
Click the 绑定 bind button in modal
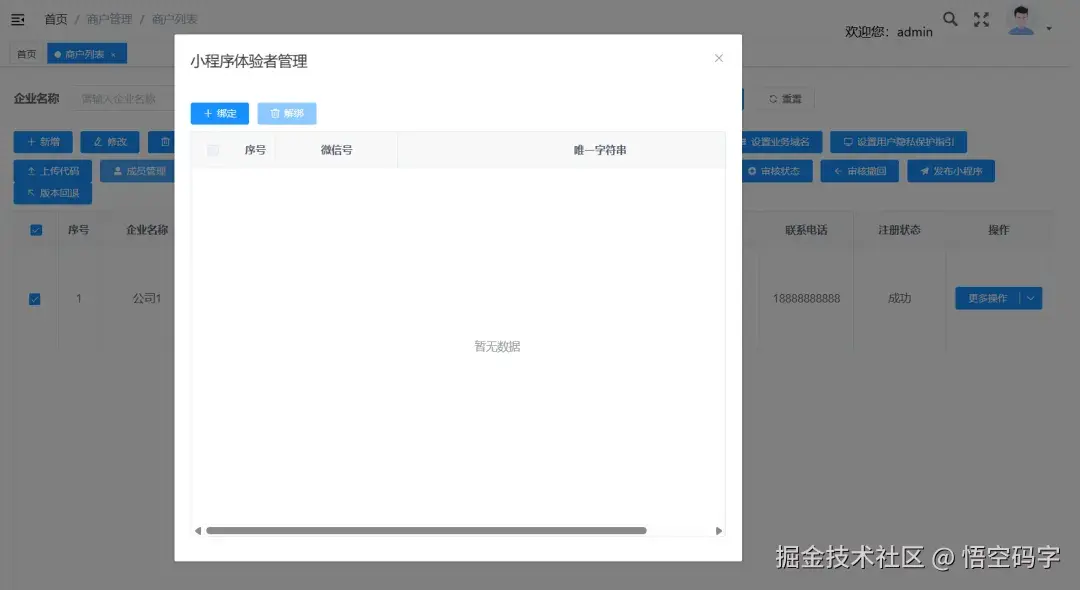pos(219,113)
